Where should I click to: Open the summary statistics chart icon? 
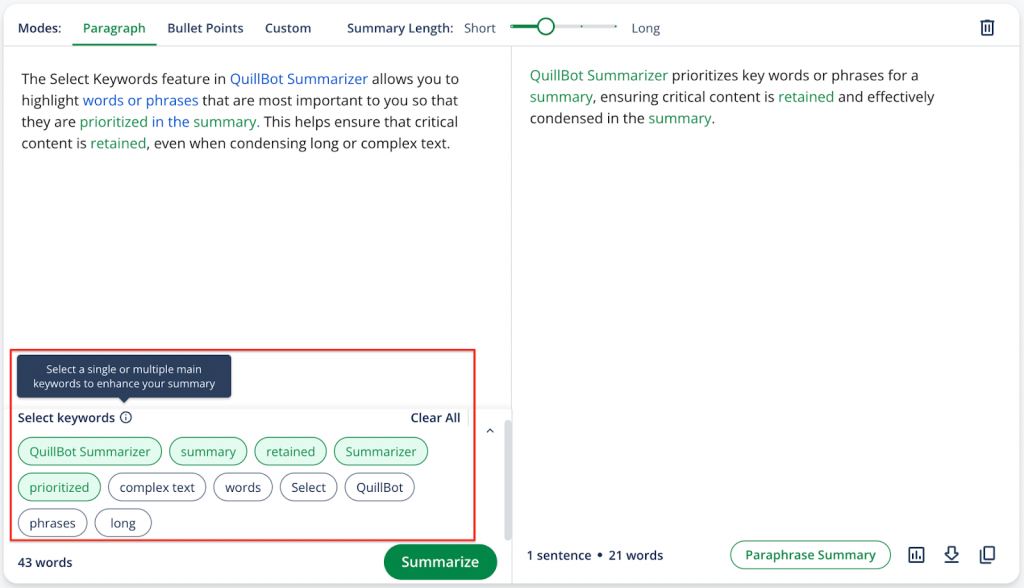coord(916,555)
